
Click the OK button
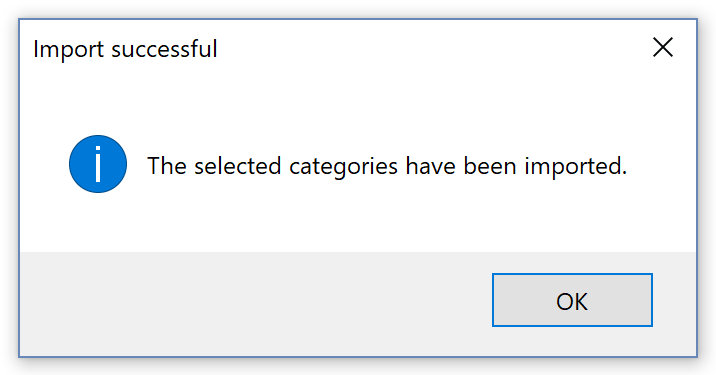tap(572, 300)
